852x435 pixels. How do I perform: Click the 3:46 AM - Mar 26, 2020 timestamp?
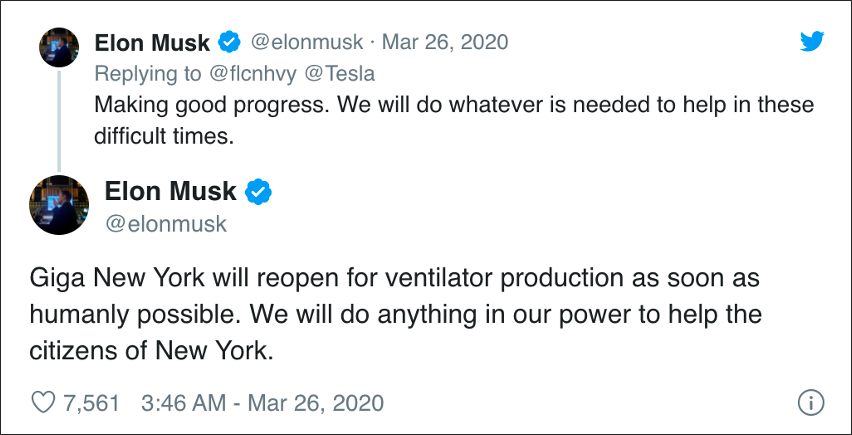[263, 403]
